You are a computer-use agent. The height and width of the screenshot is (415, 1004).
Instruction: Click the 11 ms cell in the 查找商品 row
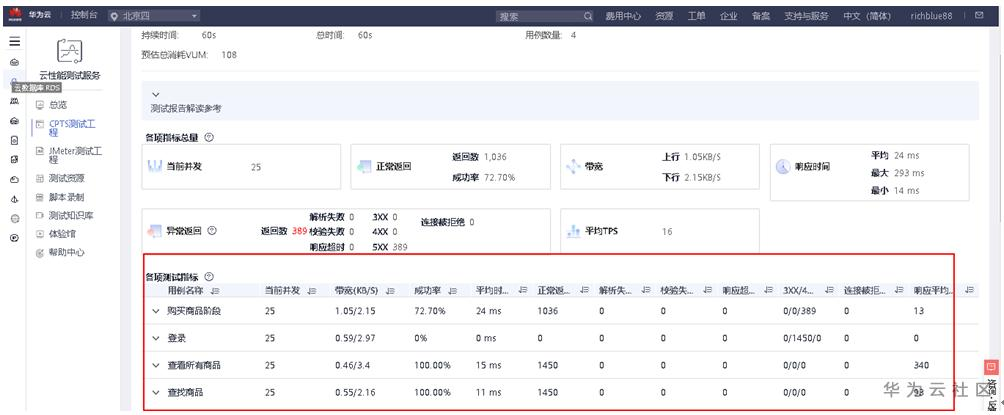(x=487, y=392)
